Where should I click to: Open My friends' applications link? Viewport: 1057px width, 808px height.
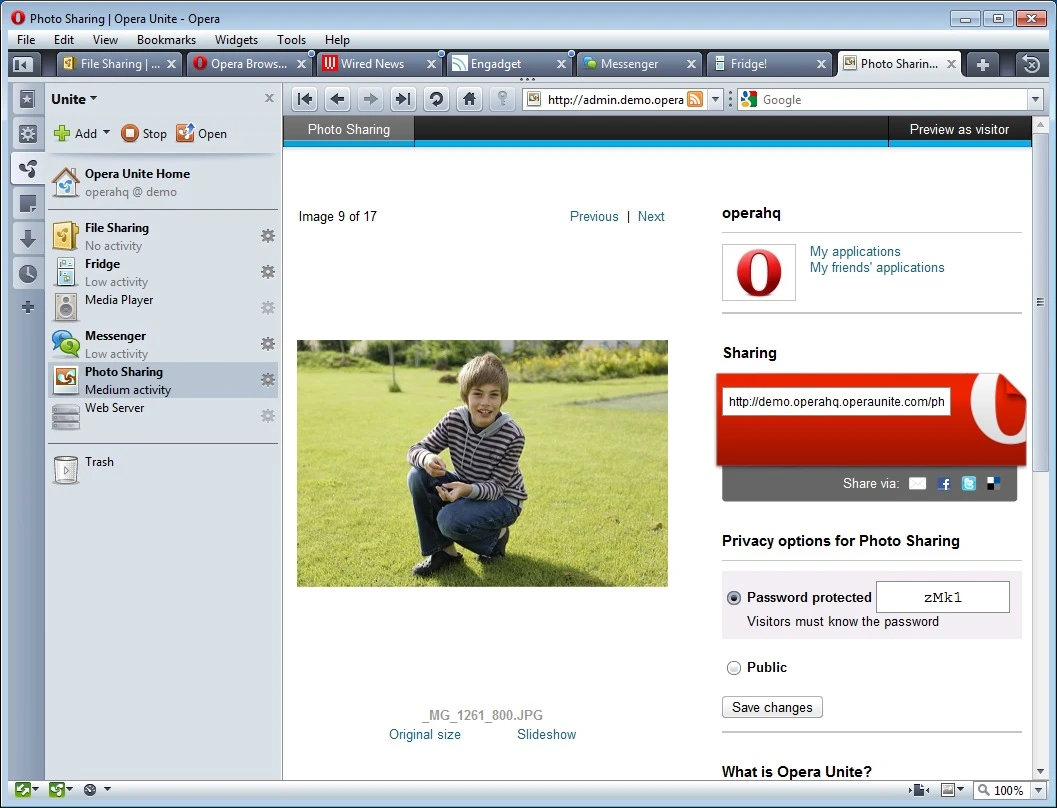(877, 268)
